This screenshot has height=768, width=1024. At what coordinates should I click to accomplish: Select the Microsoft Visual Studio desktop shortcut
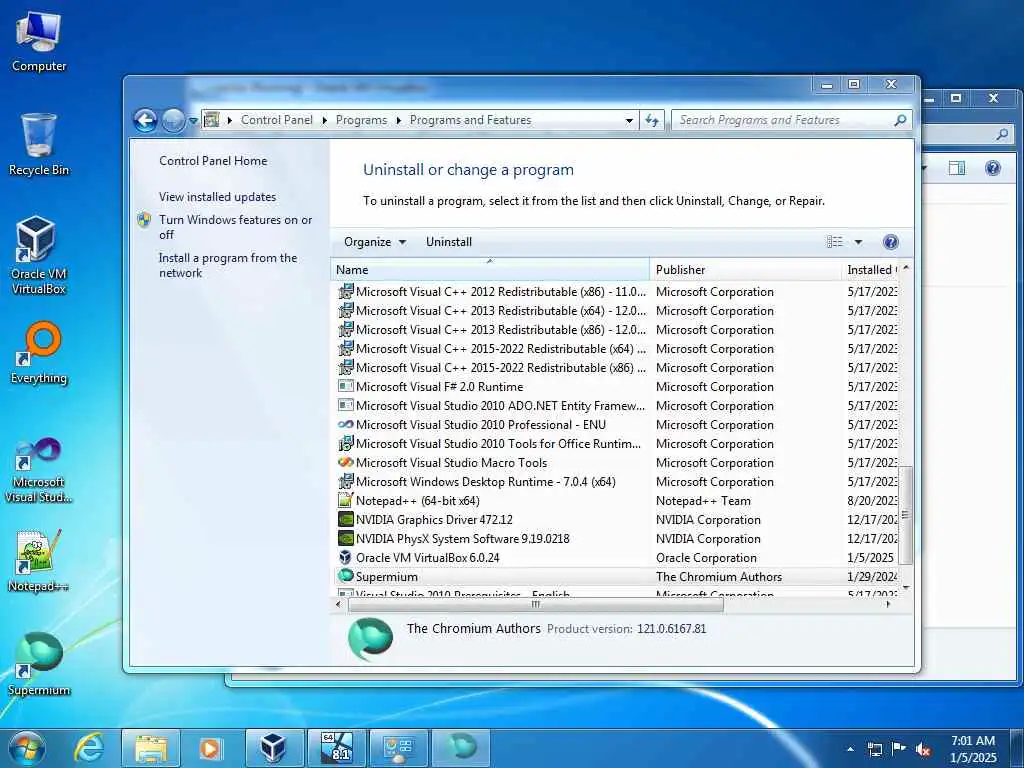(39, 470)
